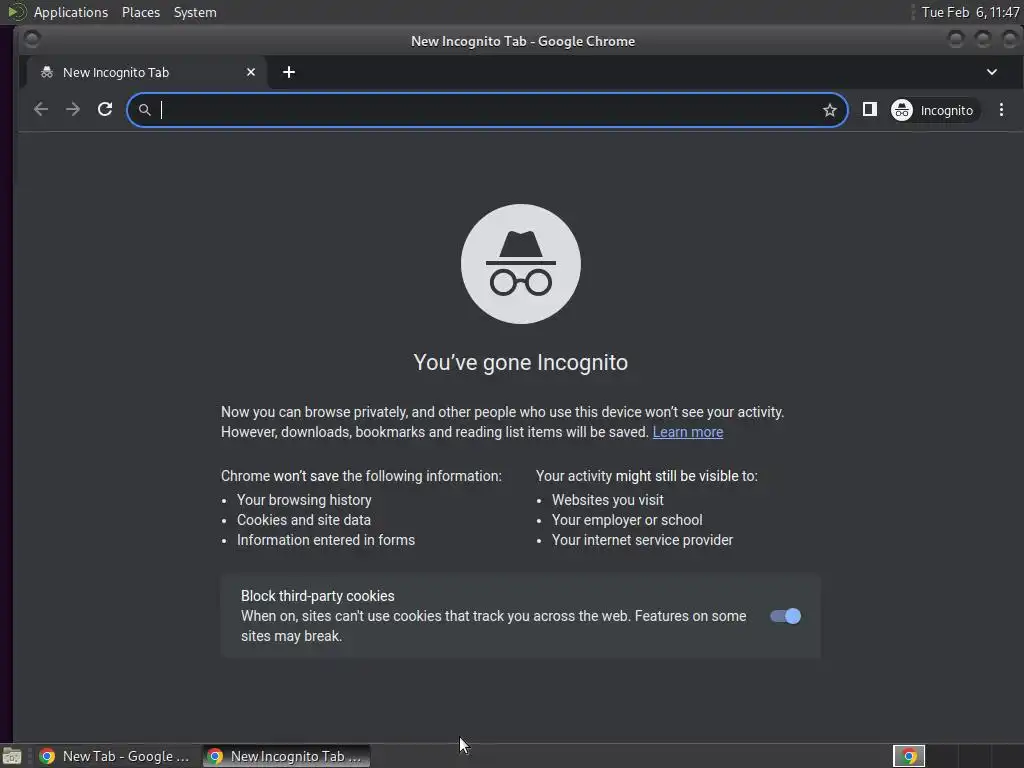Click the large Incognito hat-and-glasses logo
The height and width of the screenshot is (768, 1024).
[520, 264]
